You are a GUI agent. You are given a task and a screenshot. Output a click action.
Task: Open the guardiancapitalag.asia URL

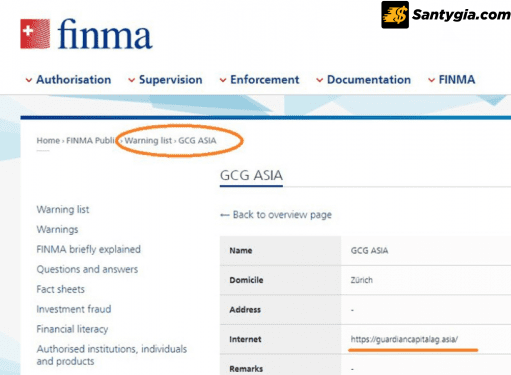tap(404, 339)
